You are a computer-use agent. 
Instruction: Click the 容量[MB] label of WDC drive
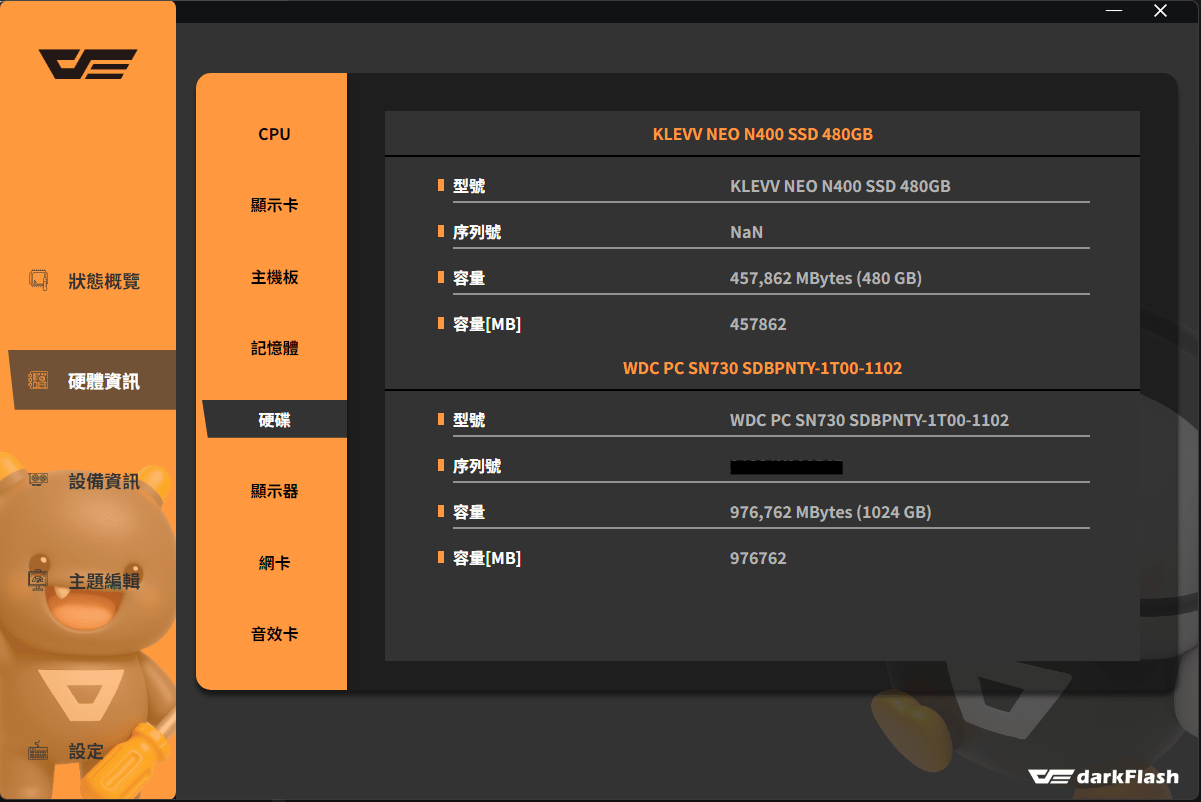487,558
